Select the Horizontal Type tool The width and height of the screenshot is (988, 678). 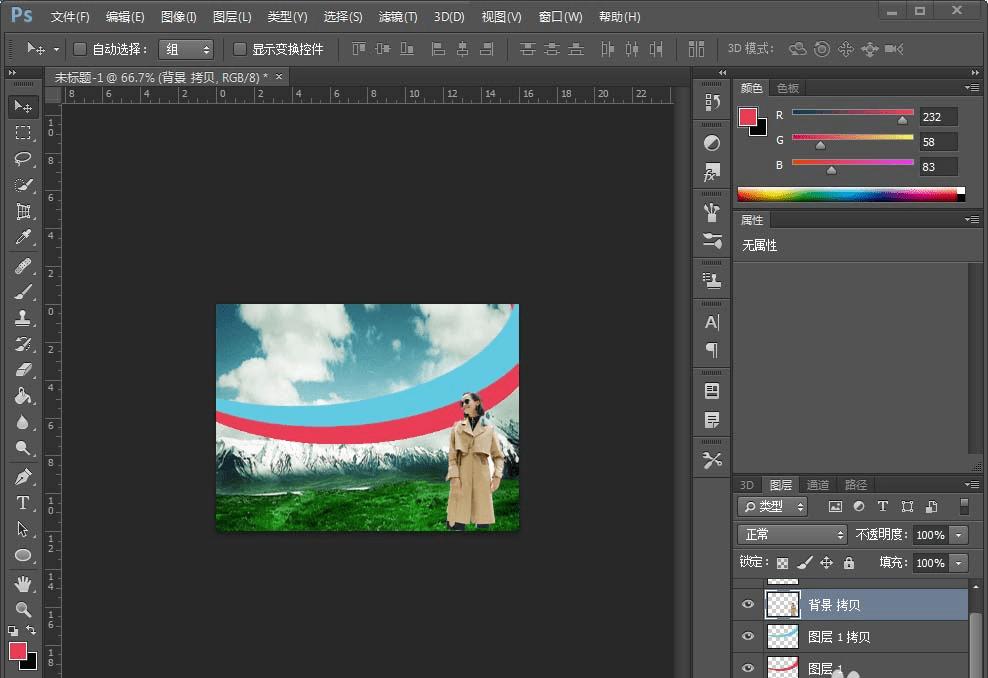[23, 503]
